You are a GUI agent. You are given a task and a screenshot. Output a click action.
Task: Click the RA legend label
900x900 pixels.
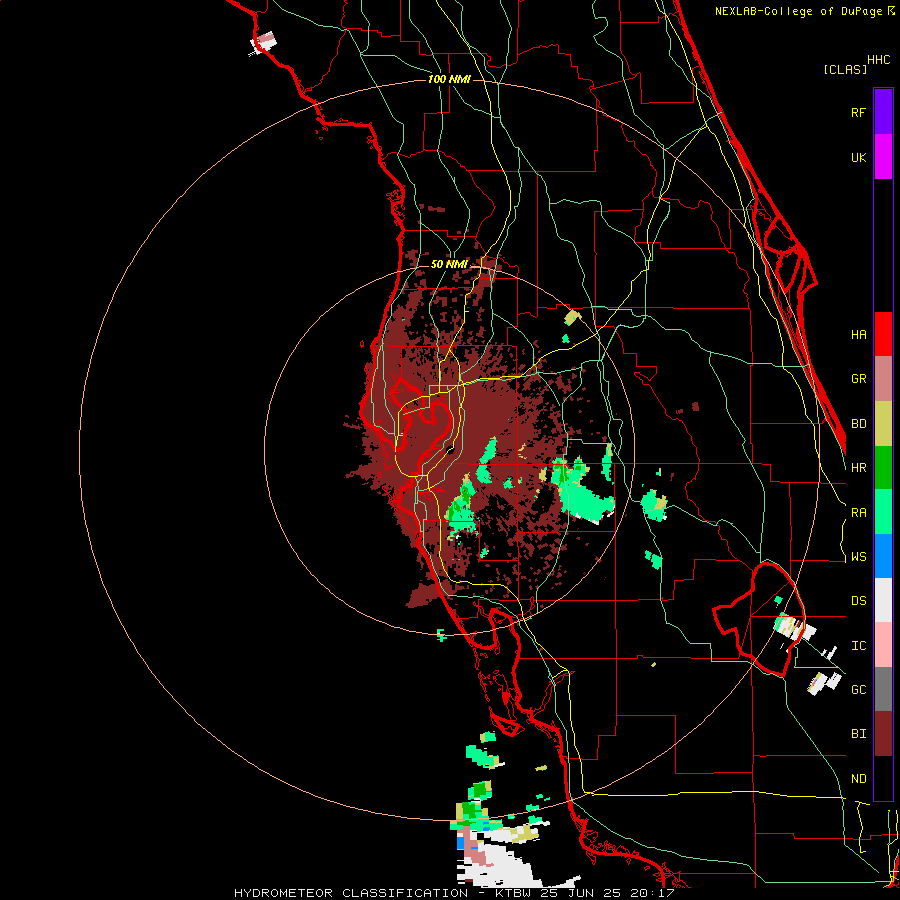[859, 513]
